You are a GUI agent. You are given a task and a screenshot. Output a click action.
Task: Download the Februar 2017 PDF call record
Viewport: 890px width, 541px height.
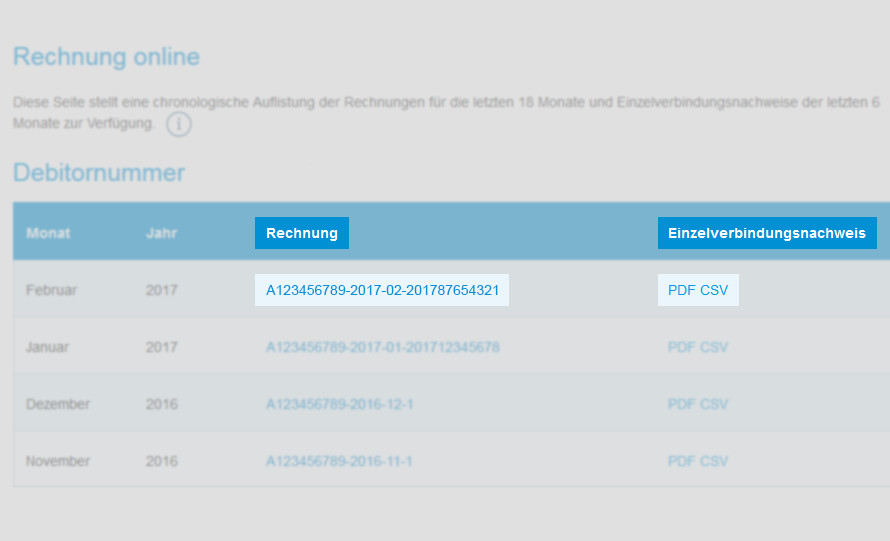(x=681, y=290)
